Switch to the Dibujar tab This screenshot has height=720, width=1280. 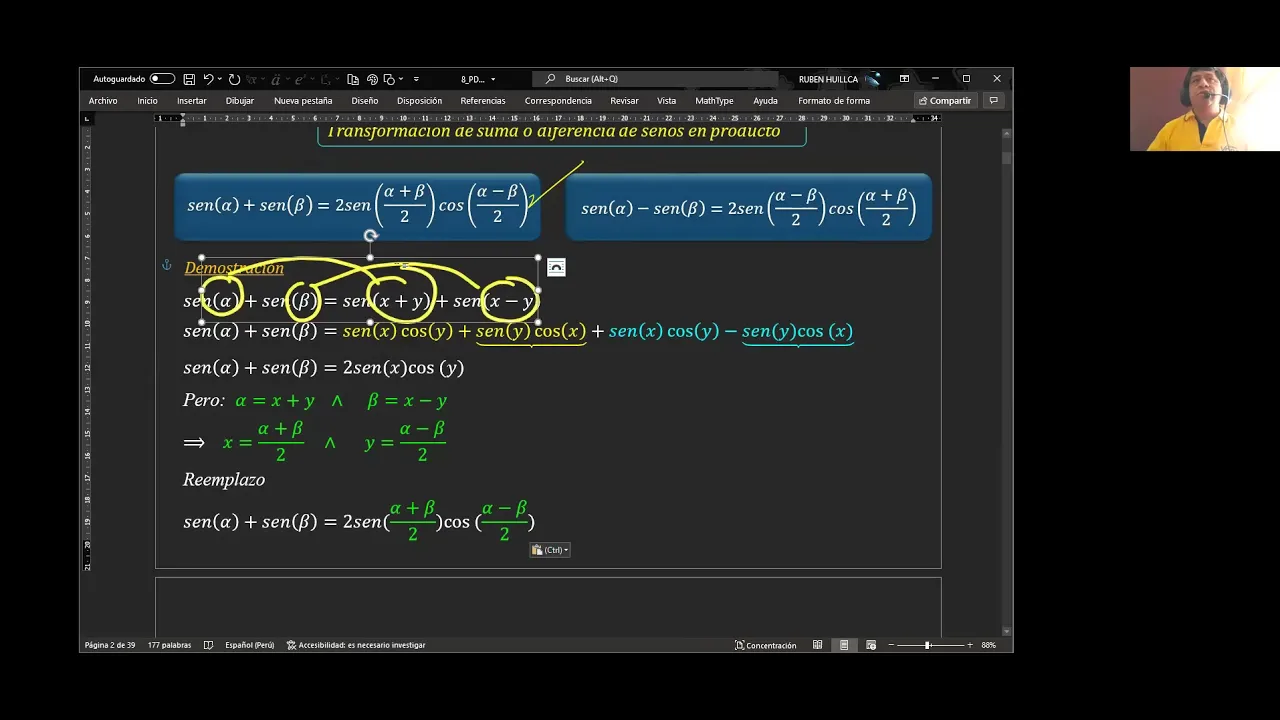pos(240,101)
